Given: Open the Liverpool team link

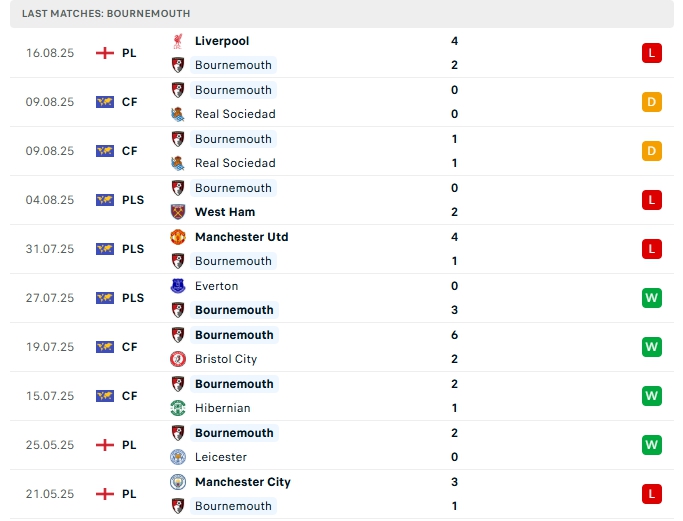Looking at the screenshot, I should pyautogui.click(x=222, y=41).
